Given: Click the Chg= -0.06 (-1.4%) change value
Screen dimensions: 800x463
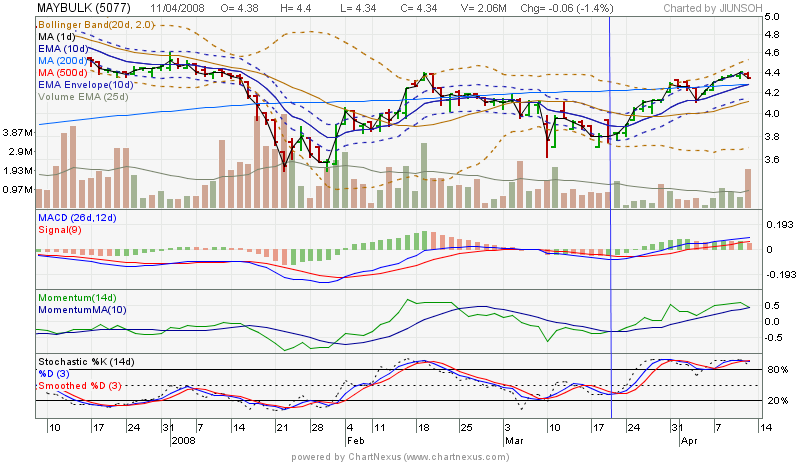Looking at the screenshot, I should (567, 9).
